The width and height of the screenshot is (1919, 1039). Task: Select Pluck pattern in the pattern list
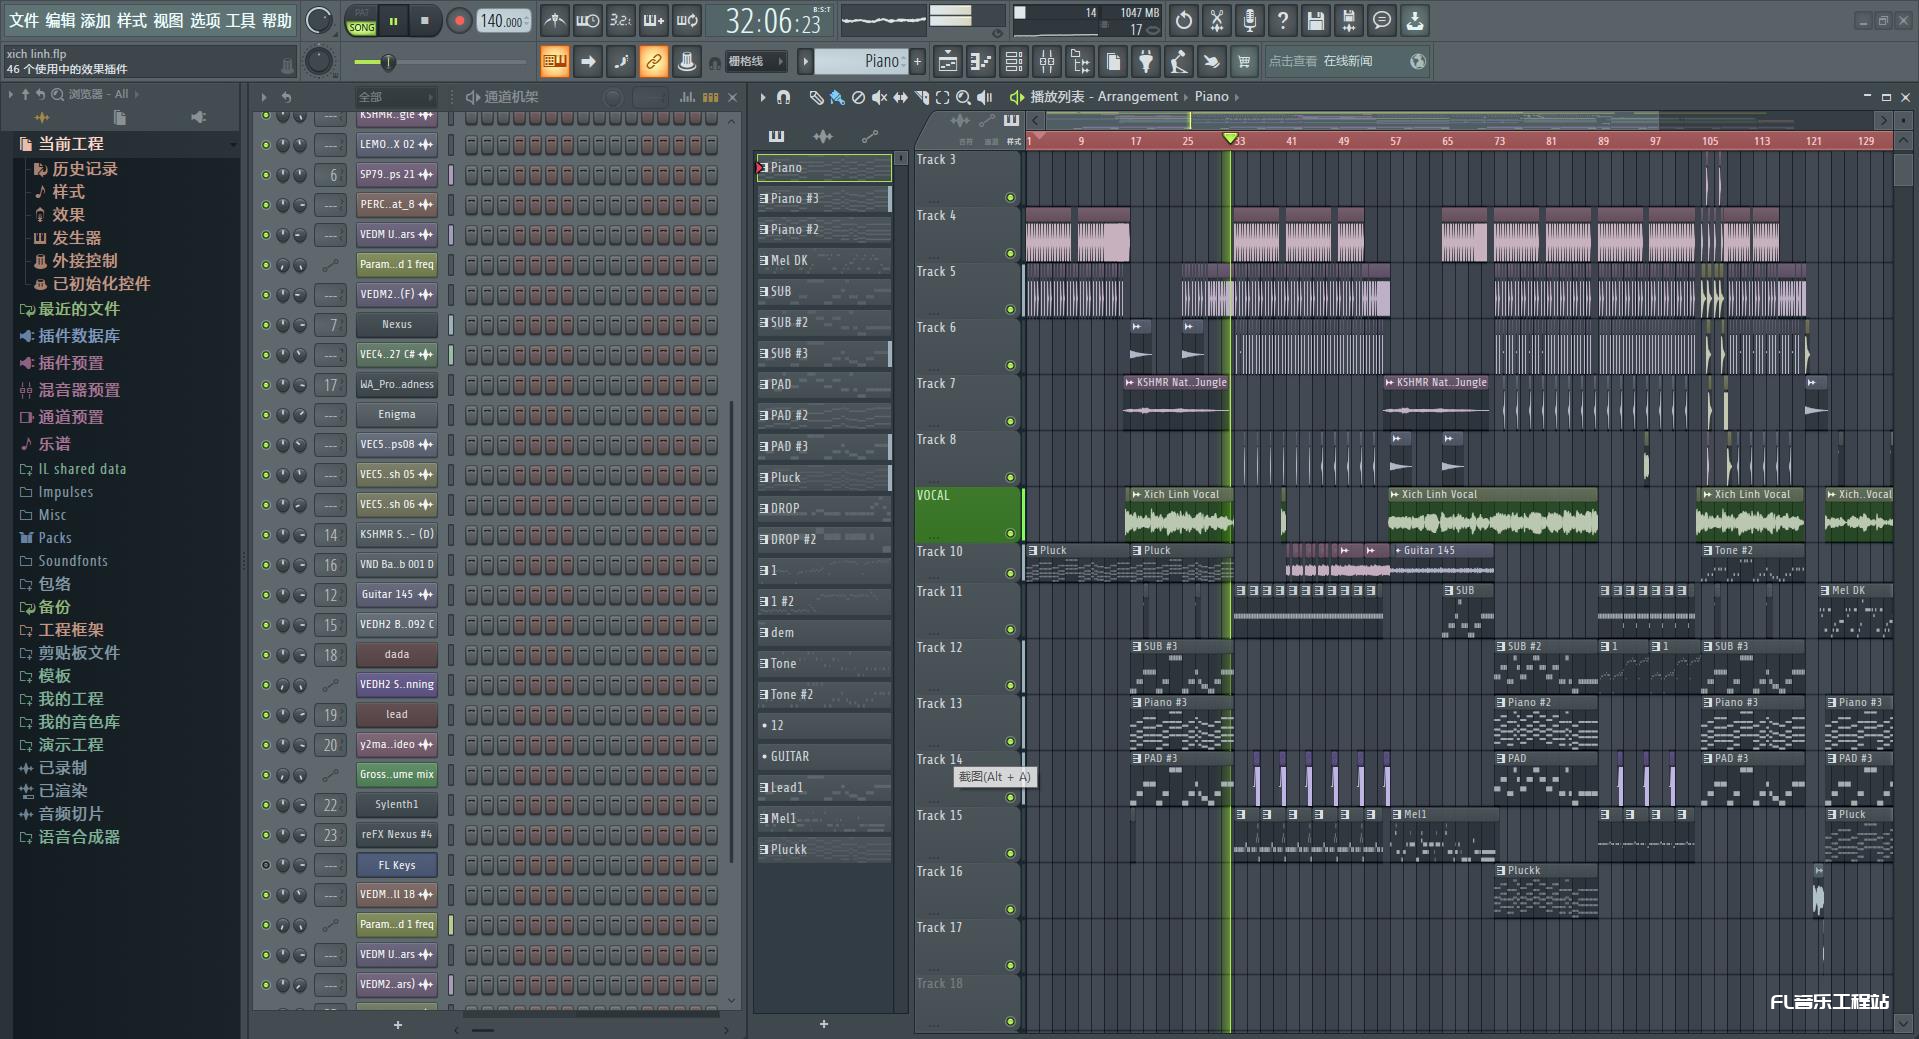[x=824, y=478]
